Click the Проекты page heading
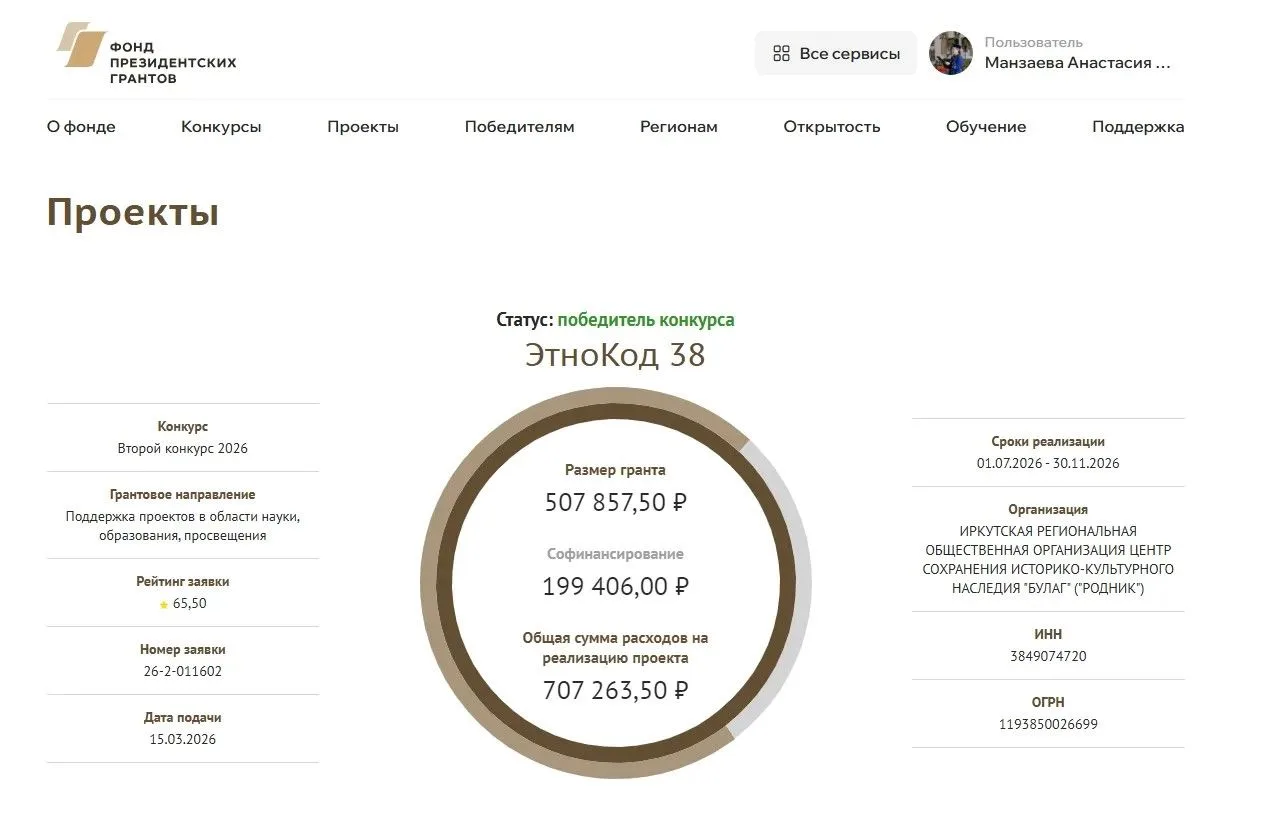Screen dimensions: 1283x839 [133, 213]
